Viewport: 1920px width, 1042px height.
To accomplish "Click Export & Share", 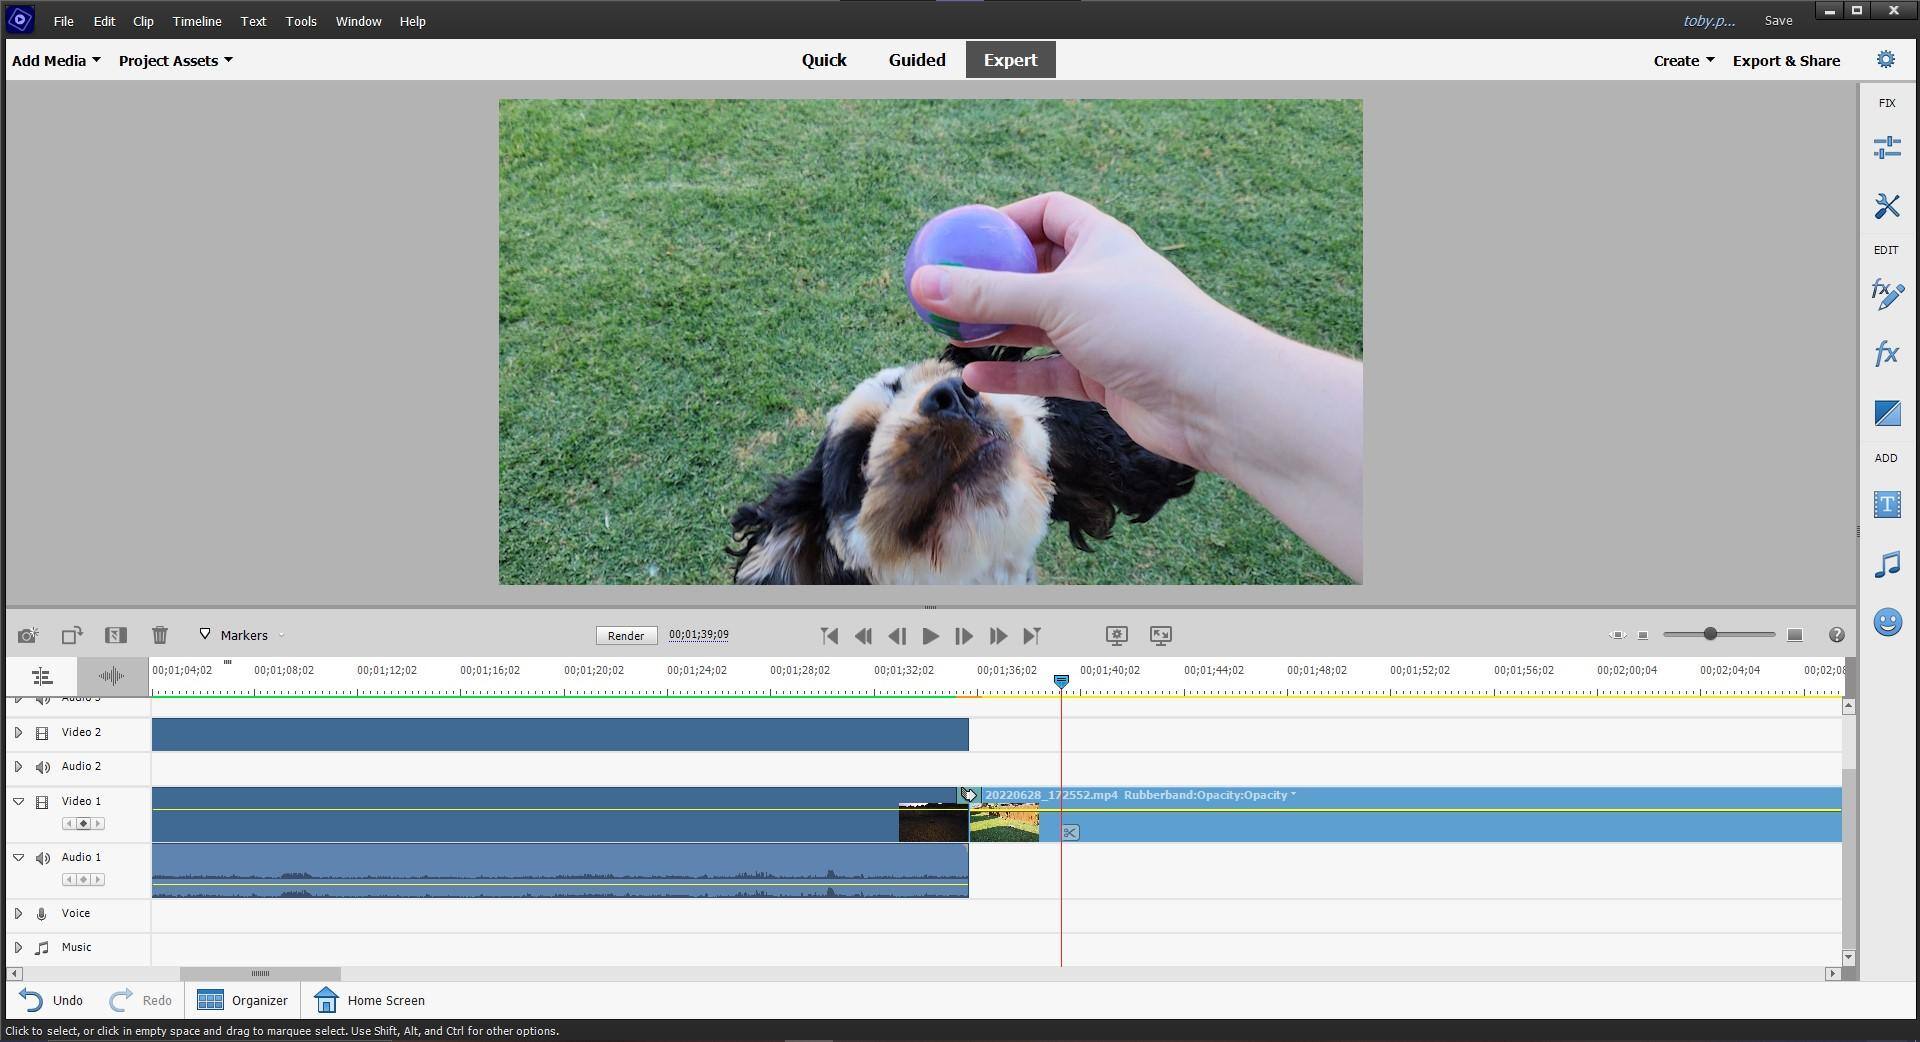I will pos(1785,61).
